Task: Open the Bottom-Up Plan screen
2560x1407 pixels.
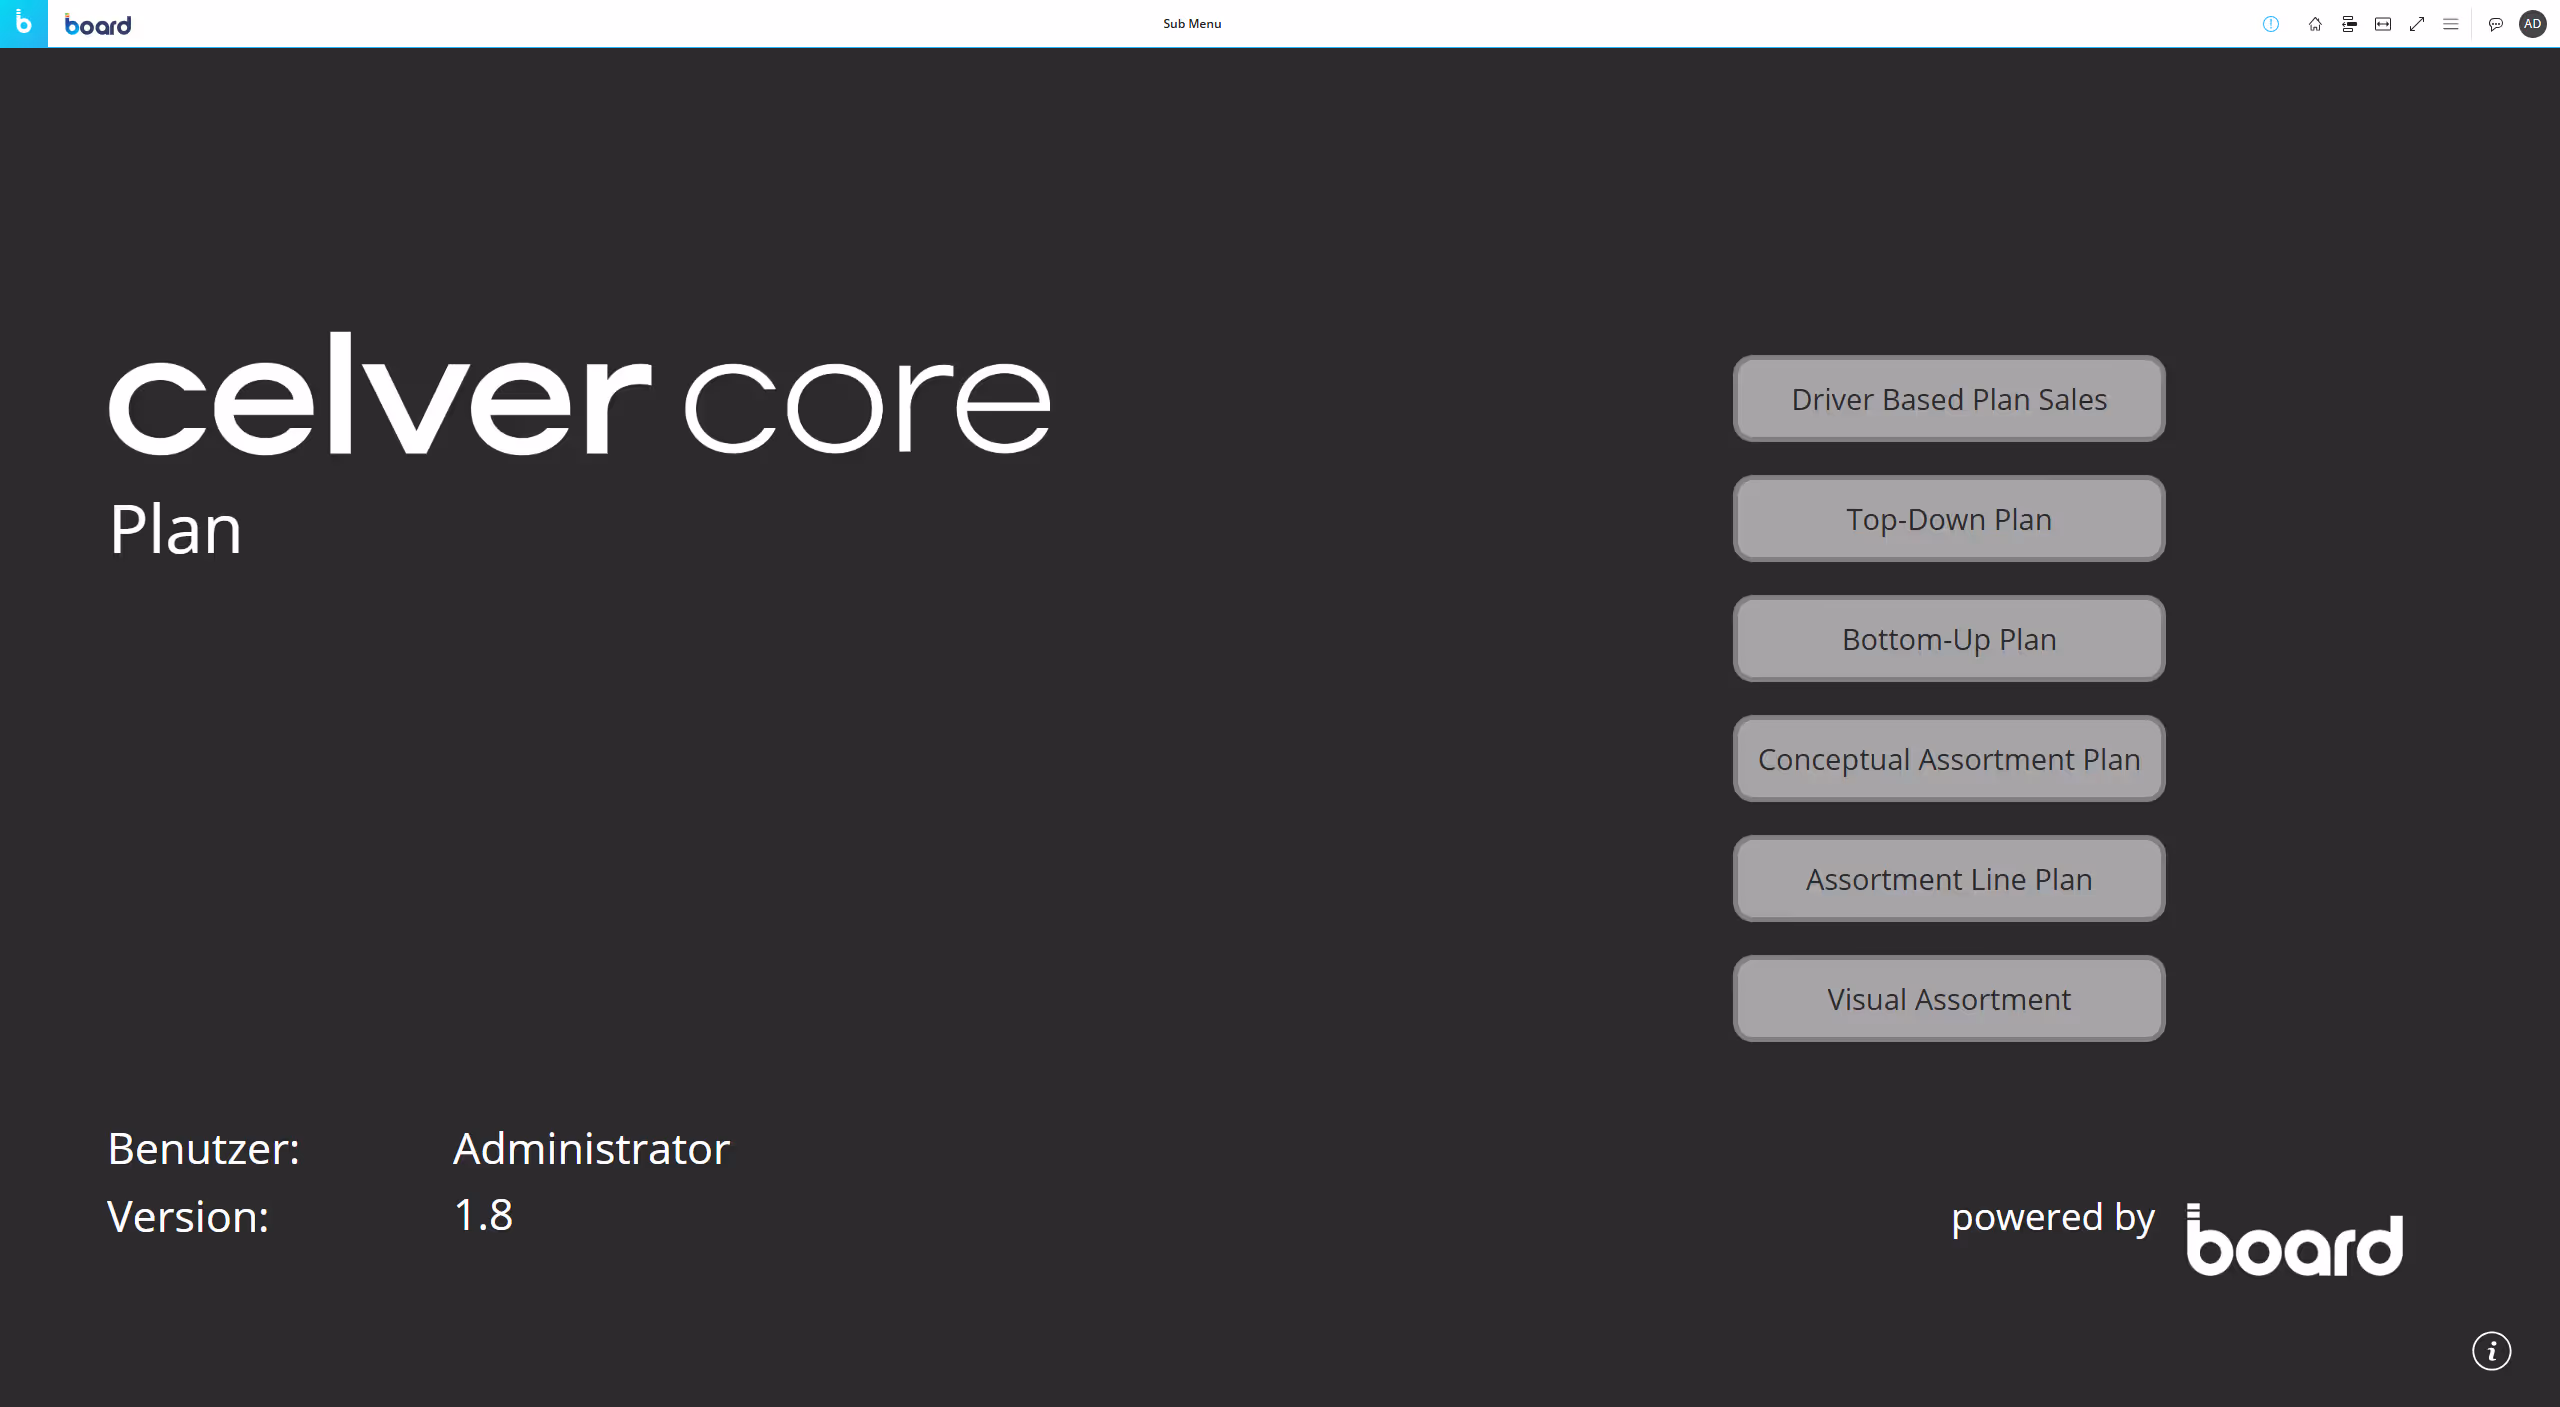Action: [1949, 639]
